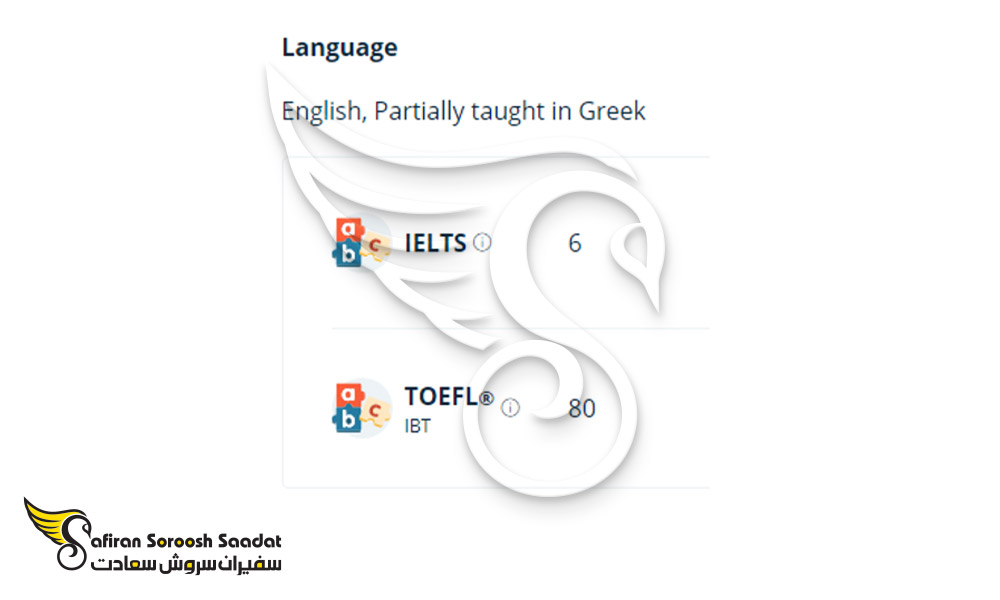Select the IELTS label
The image size is (1000, 600).
click(x=436, y=243)
